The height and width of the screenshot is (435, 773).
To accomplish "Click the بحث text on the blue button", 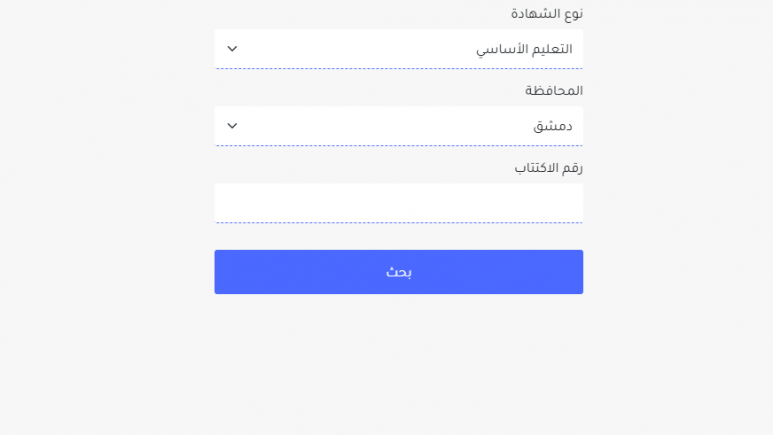I will pyautogui.click(x=398, y=272).
